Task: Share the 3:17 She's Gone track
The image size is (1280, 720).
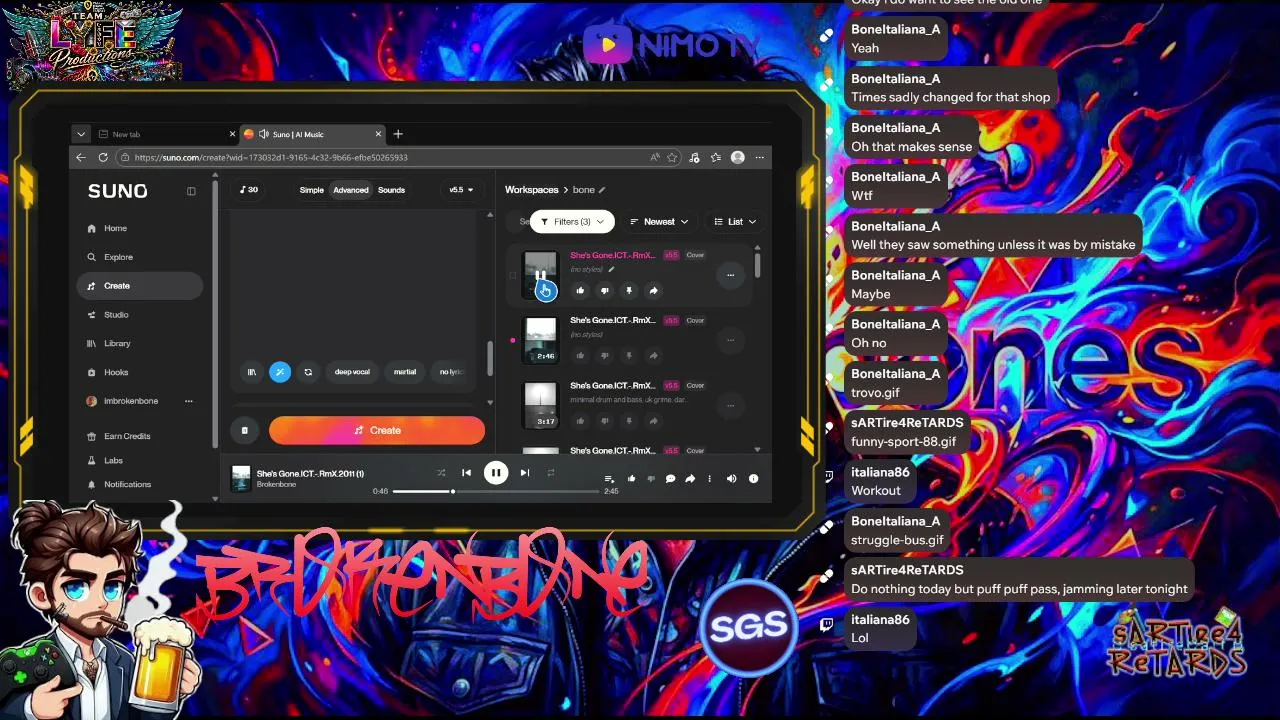Action: [653, 421]
